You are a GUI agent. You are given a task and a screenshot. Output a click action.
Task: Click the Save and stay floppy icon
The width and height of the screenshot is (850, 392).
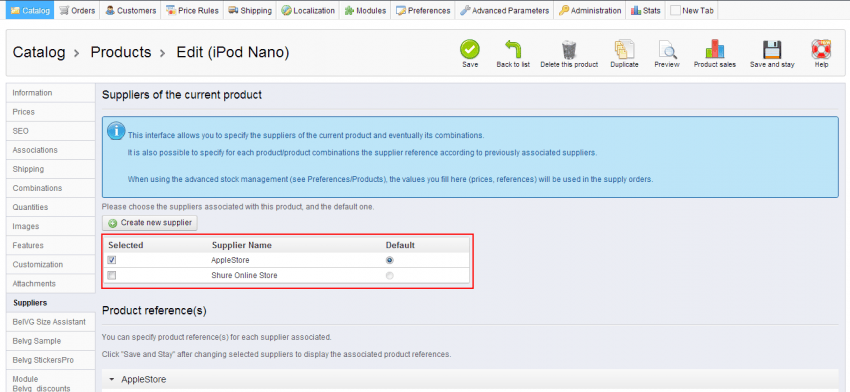coord(772,49)
